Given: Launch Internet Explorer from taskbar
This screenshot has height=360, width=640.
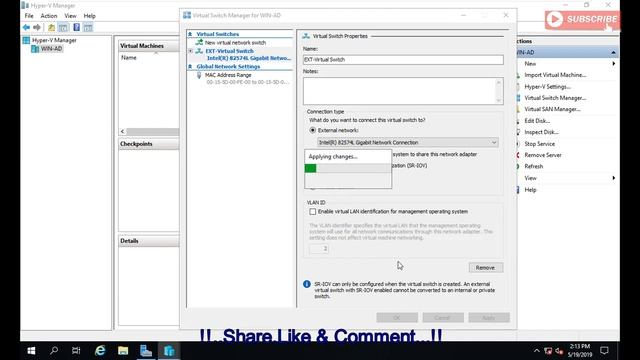Looking at the screenshot, I should coord(100,351).
